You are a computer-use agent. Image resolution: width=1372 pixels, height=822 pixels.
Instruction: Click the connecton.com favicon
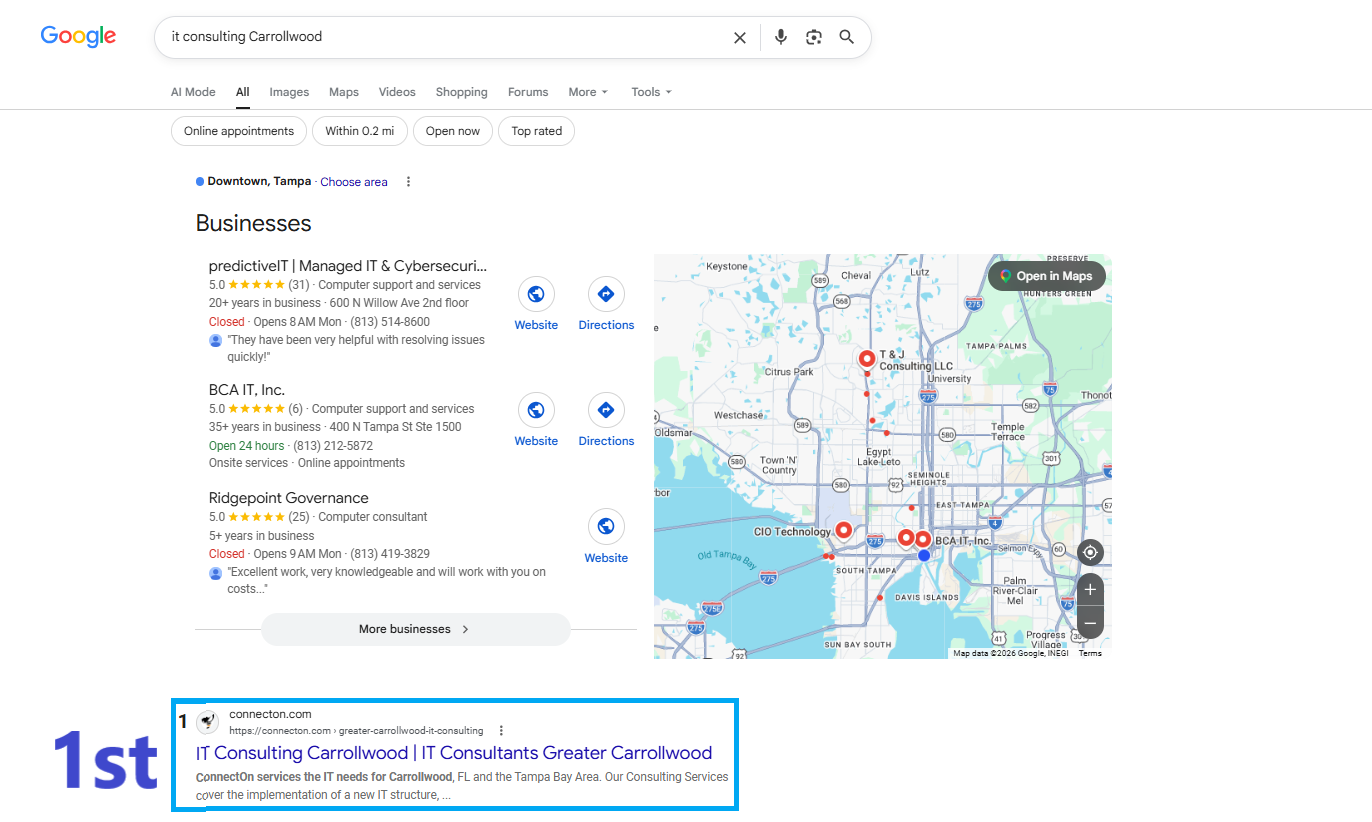pyautogui.click(x=208, y=722)
